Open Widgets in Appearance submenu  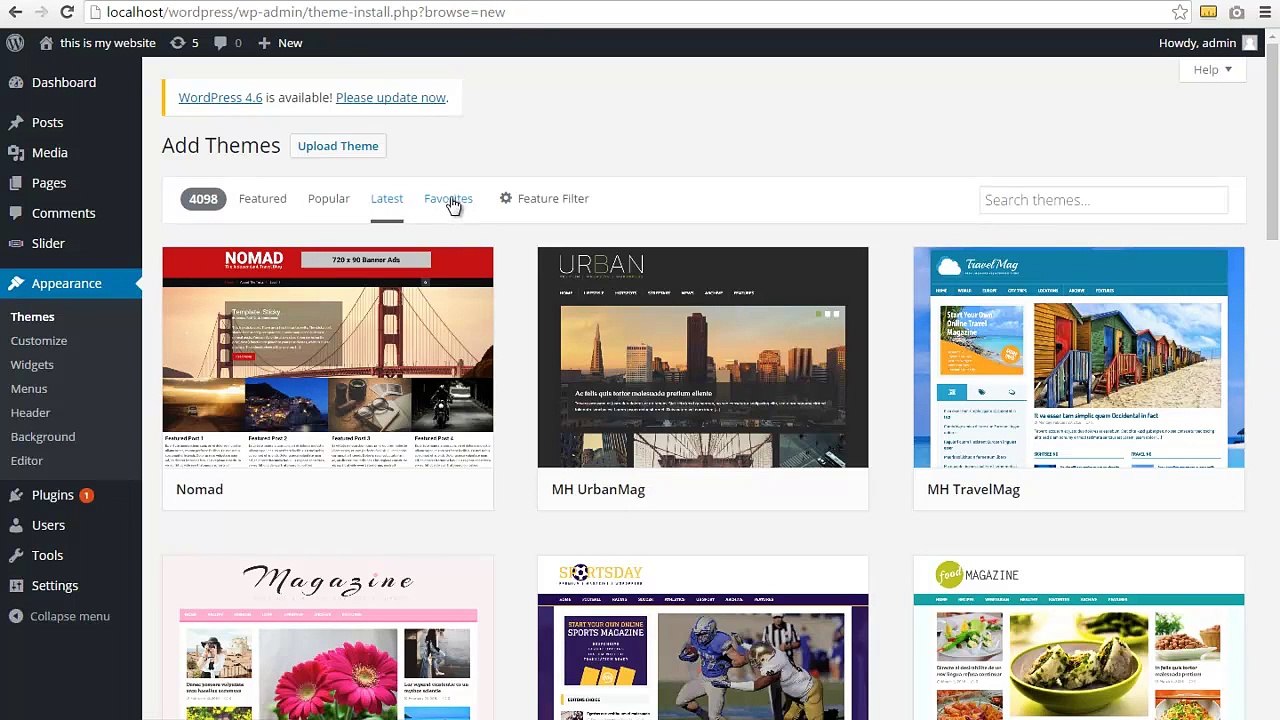pos(32,365)
